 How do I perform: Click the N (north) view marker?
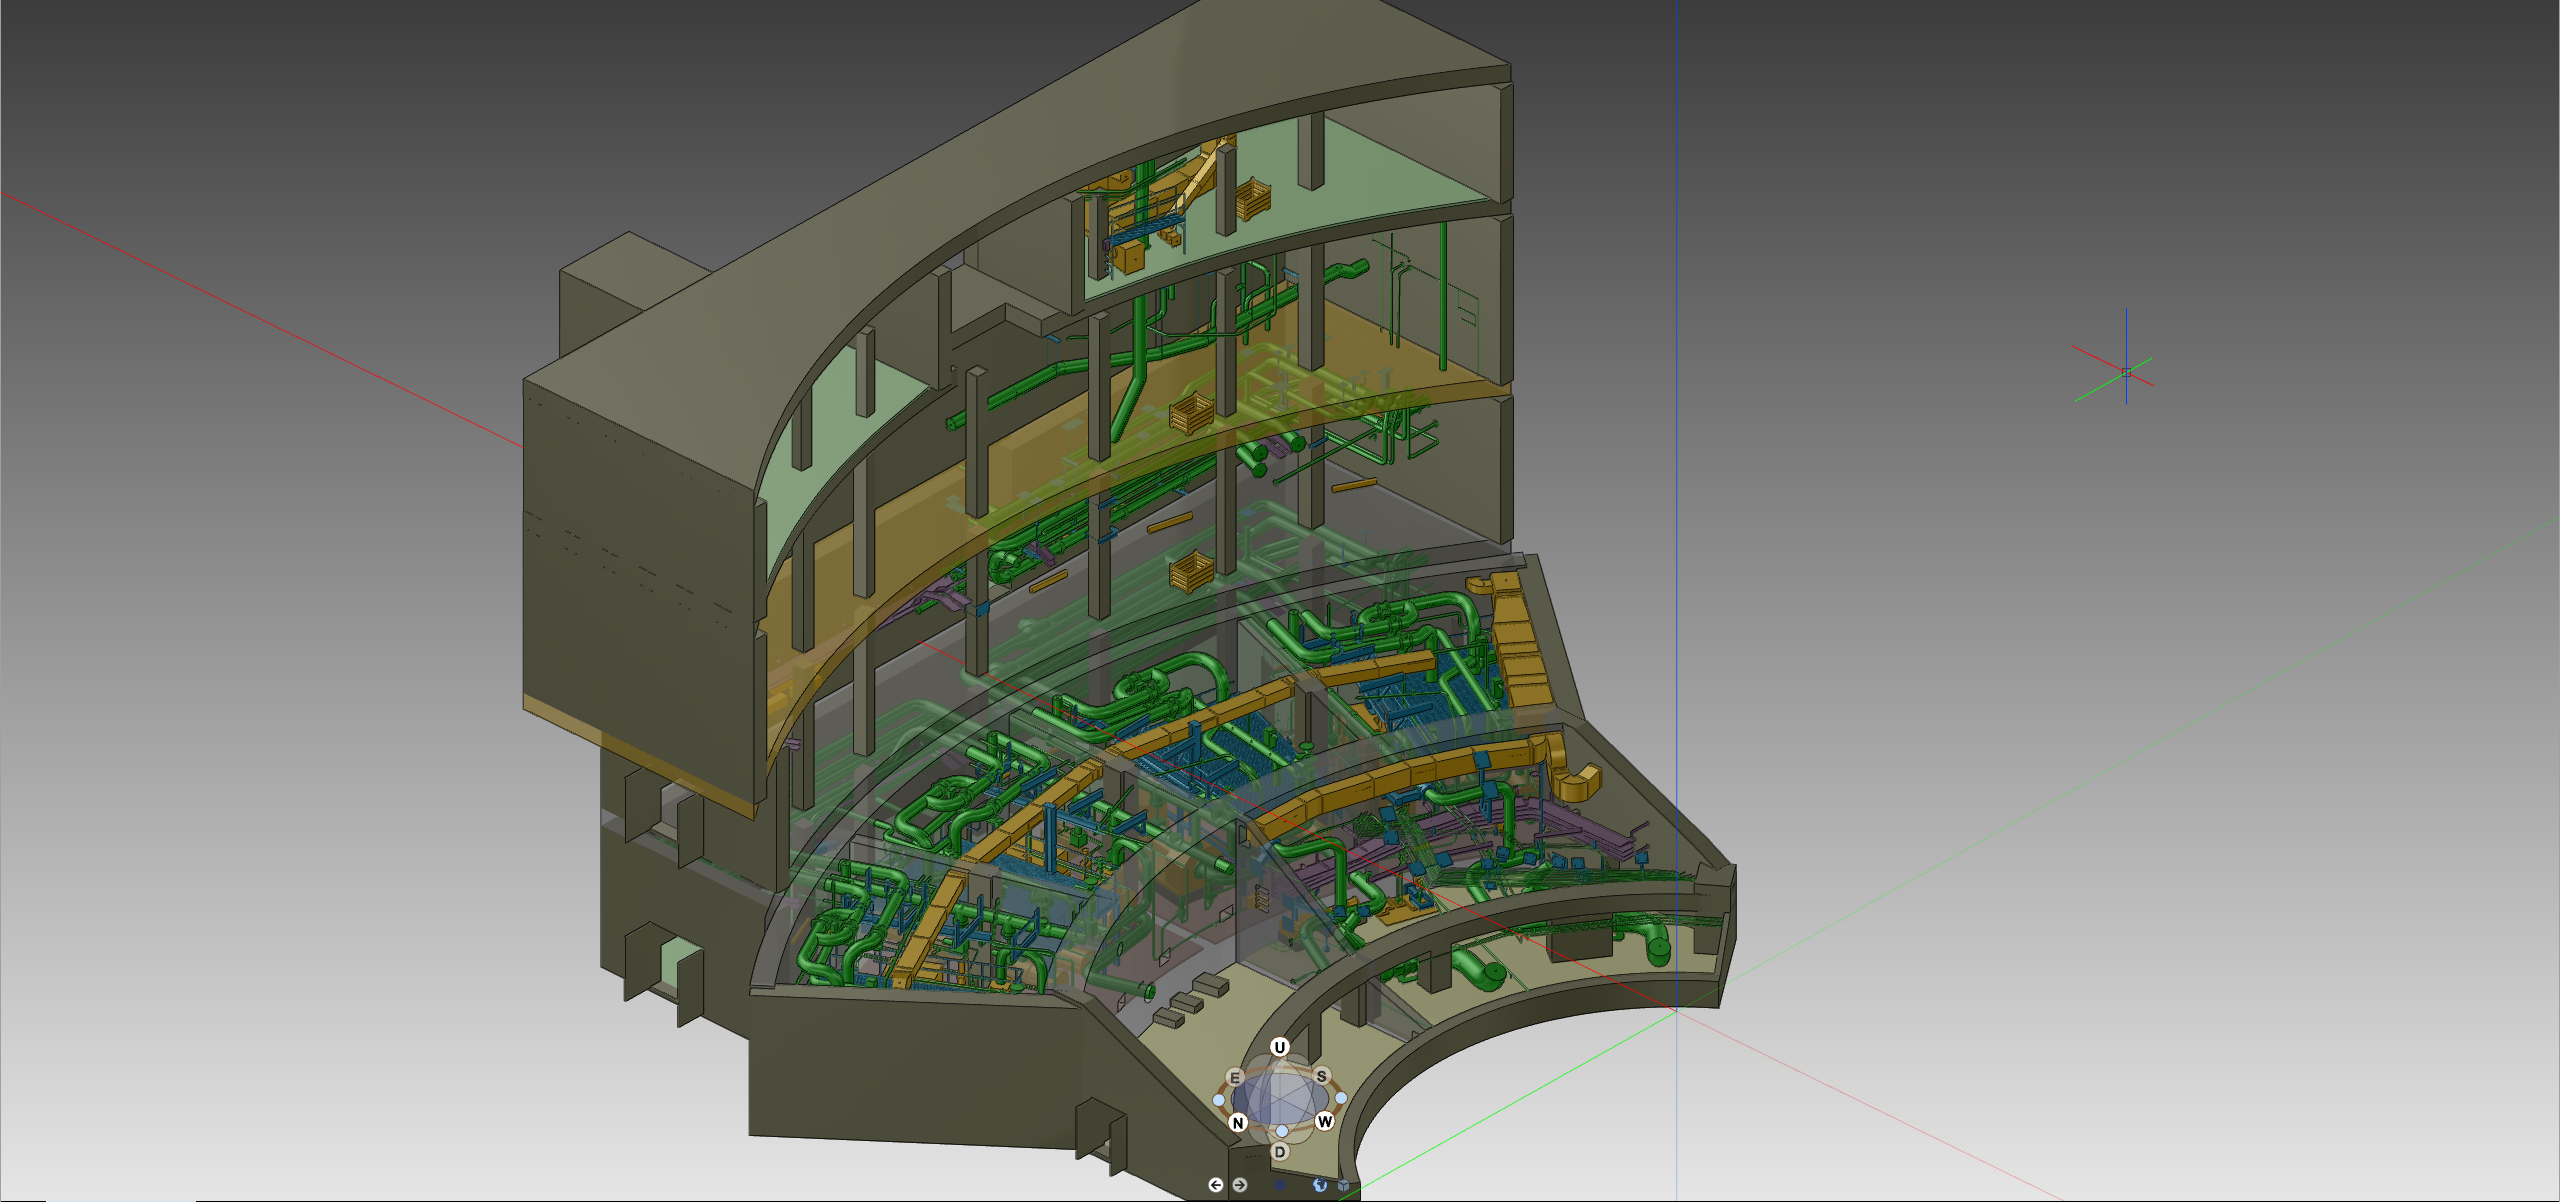(x=1238, y=1122)
